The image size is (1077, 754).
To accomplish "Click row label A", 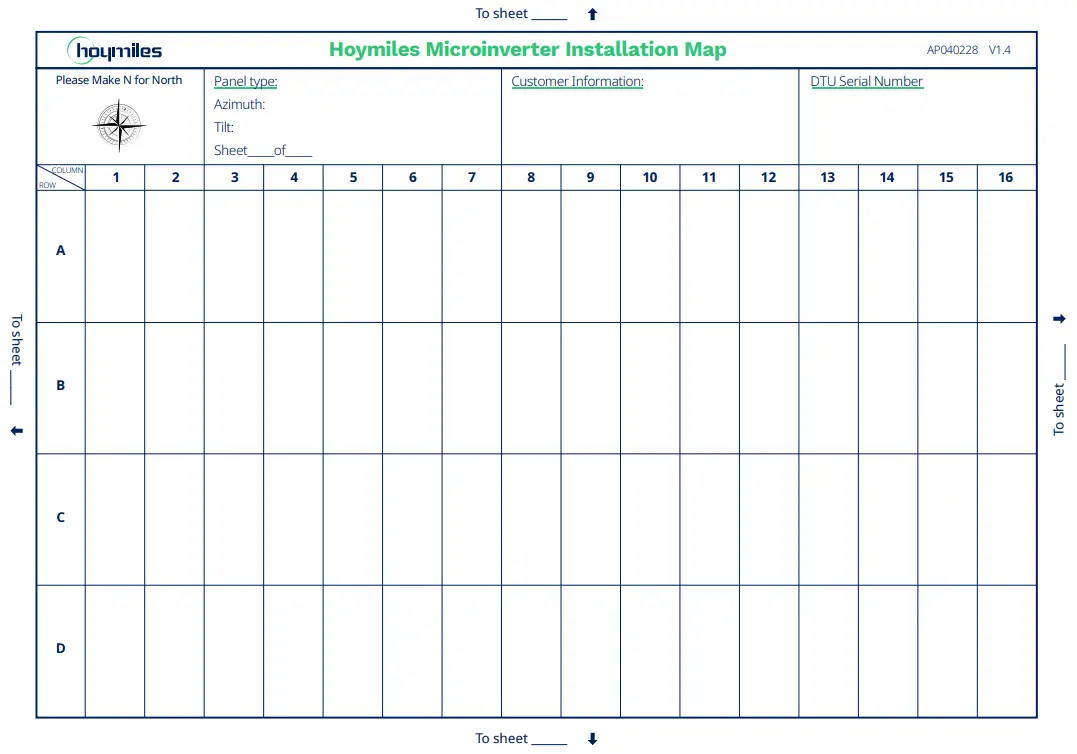I will tap(60, 251).
